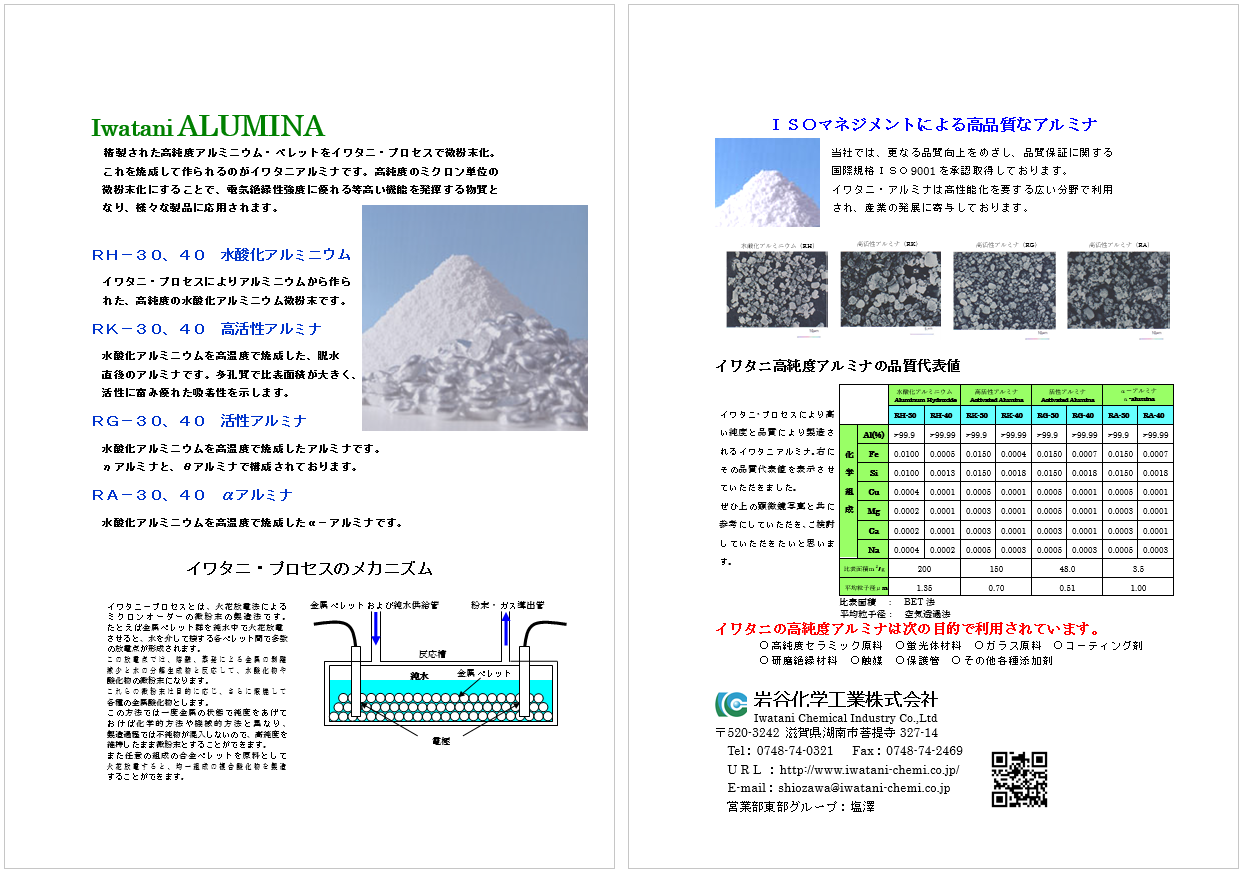Click the '○保護管' item
This screenshot has height=871, width=1243.
(918, 660)
